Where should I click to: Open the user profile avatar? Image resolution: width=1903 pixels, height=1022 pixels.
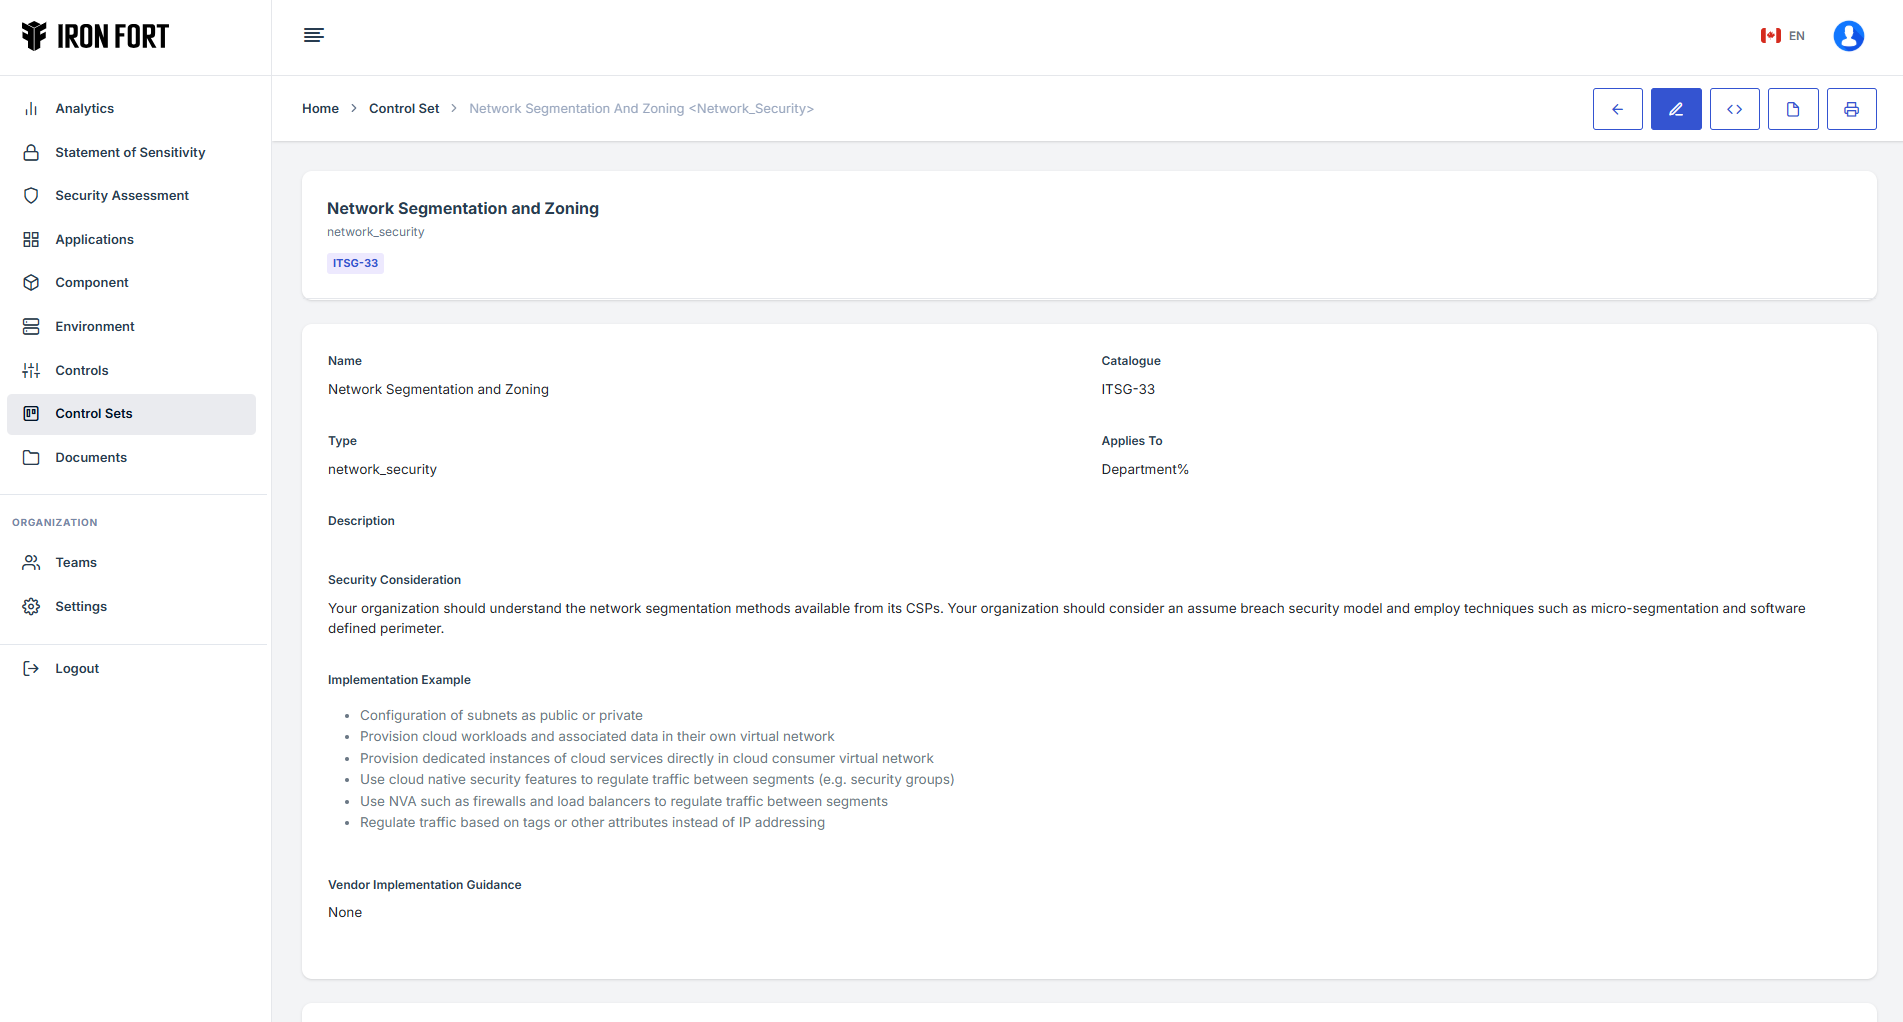point(1848,36)
